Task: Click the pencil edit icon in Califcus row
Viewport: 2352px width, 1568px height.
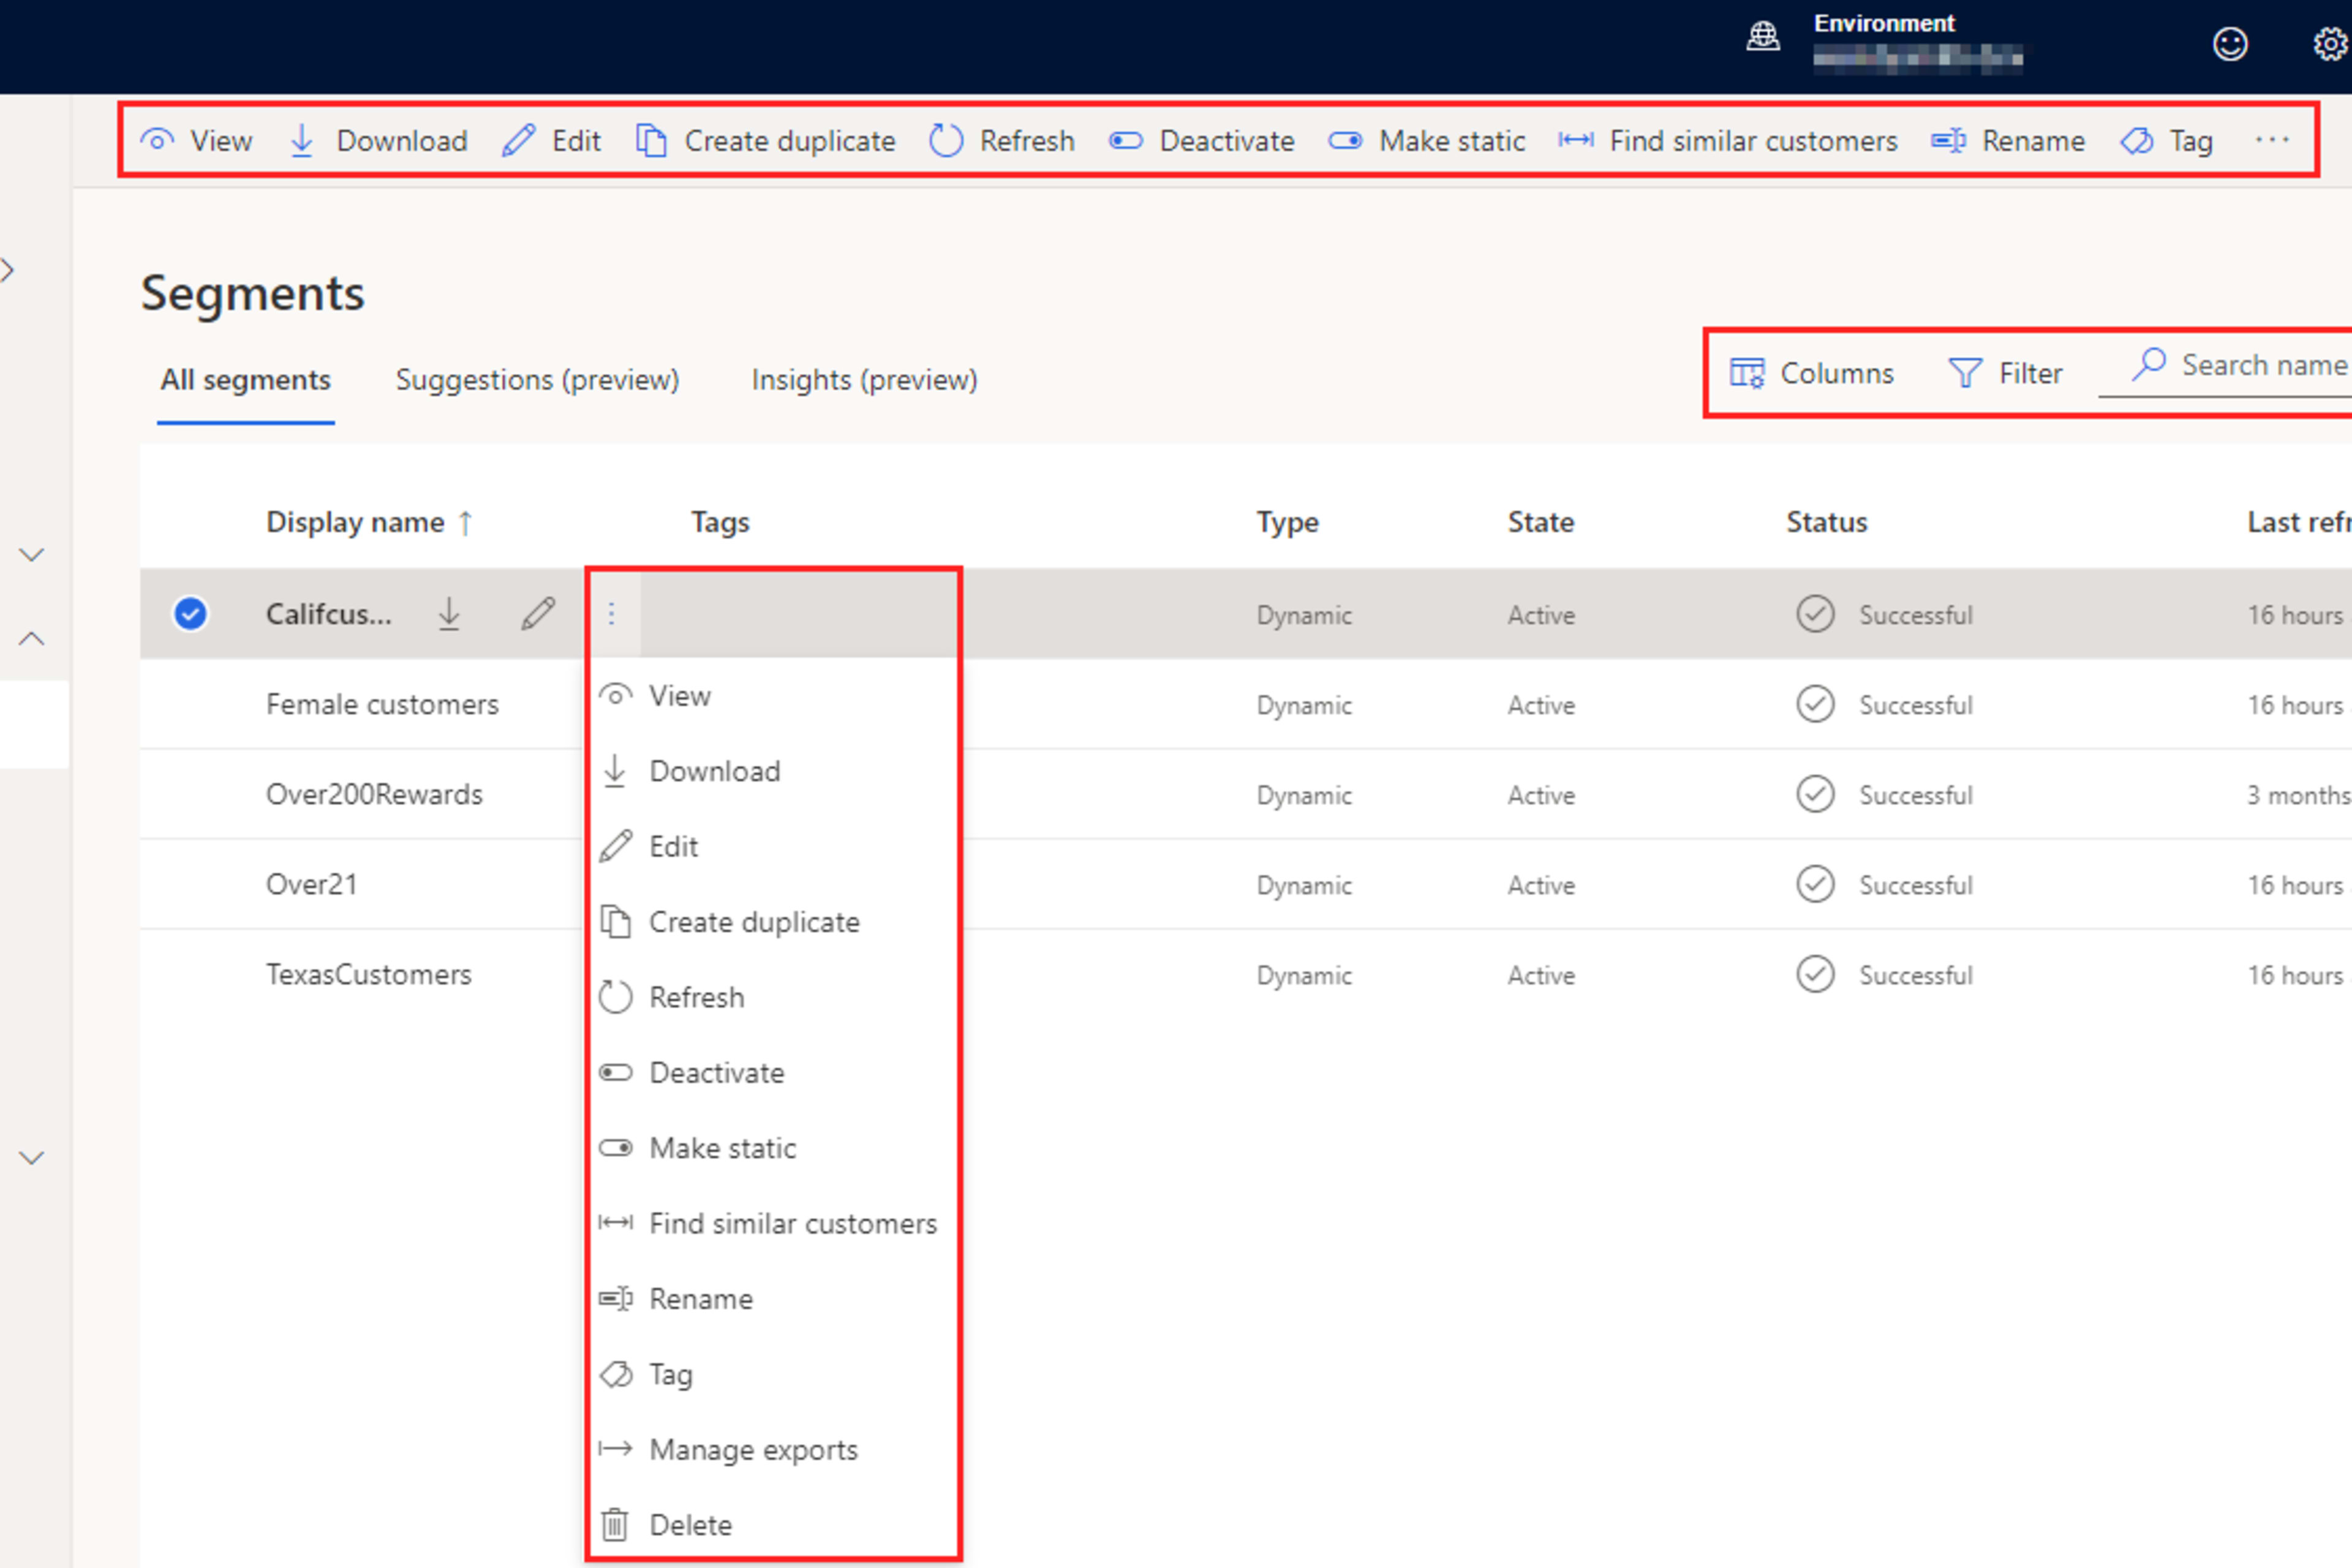Action: [538, 613]
